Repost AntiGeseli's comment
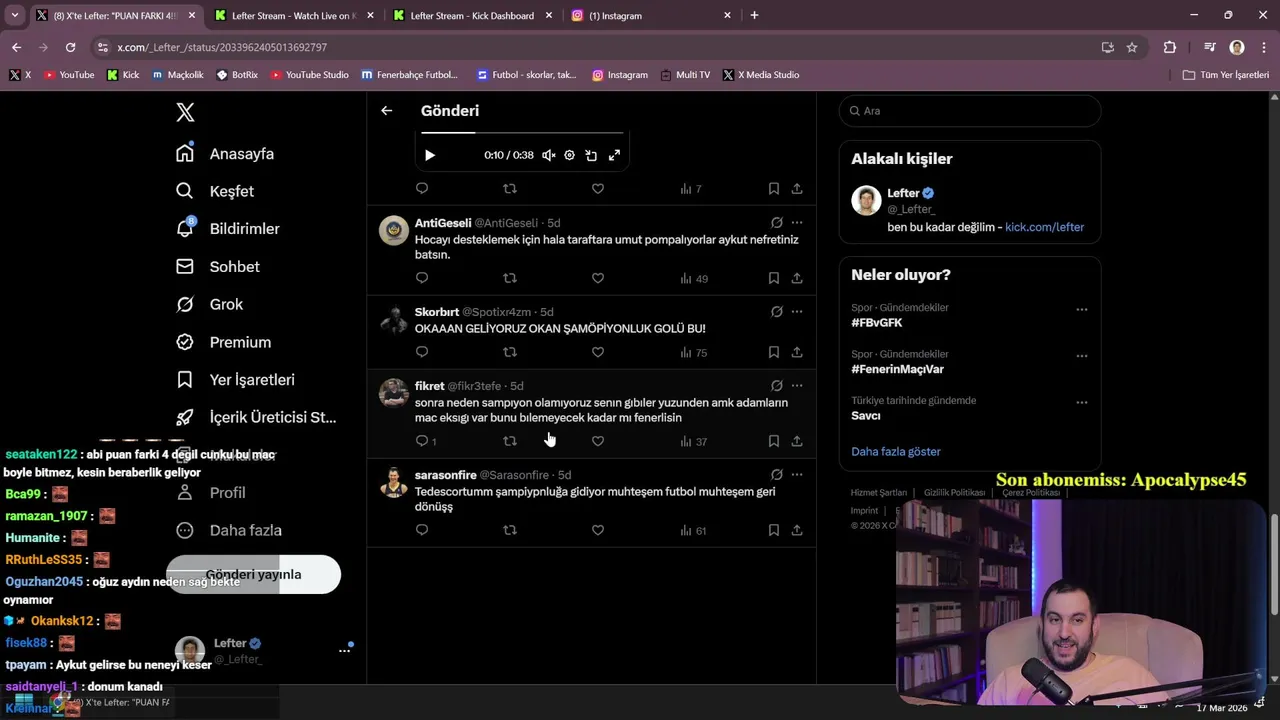This screenshot has height=720, width=1280. point(510,278)
